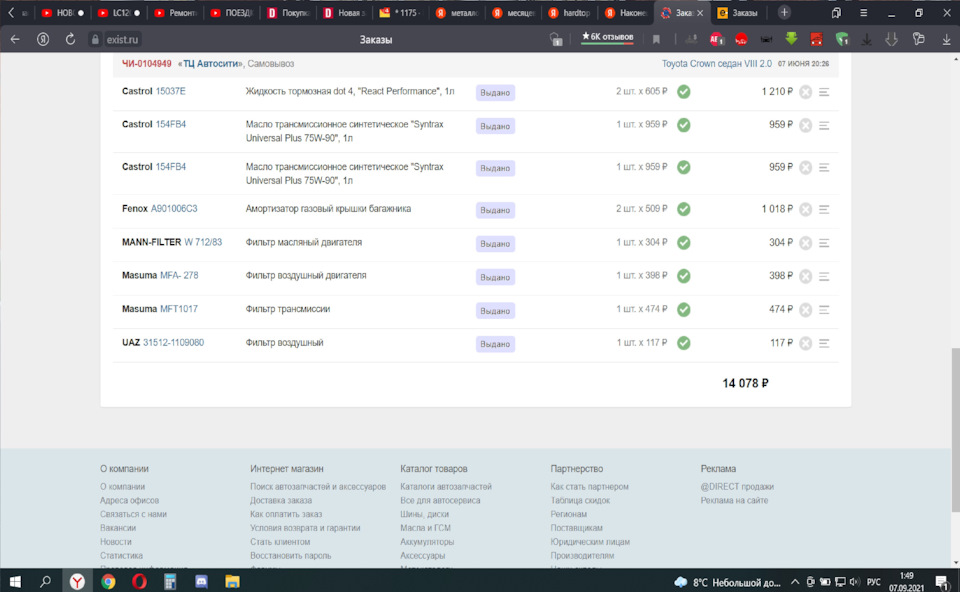Screen dimensions: 960x592
Task: Expand the hidden system tray icons chevron
Action: click(x=795, y=582)
